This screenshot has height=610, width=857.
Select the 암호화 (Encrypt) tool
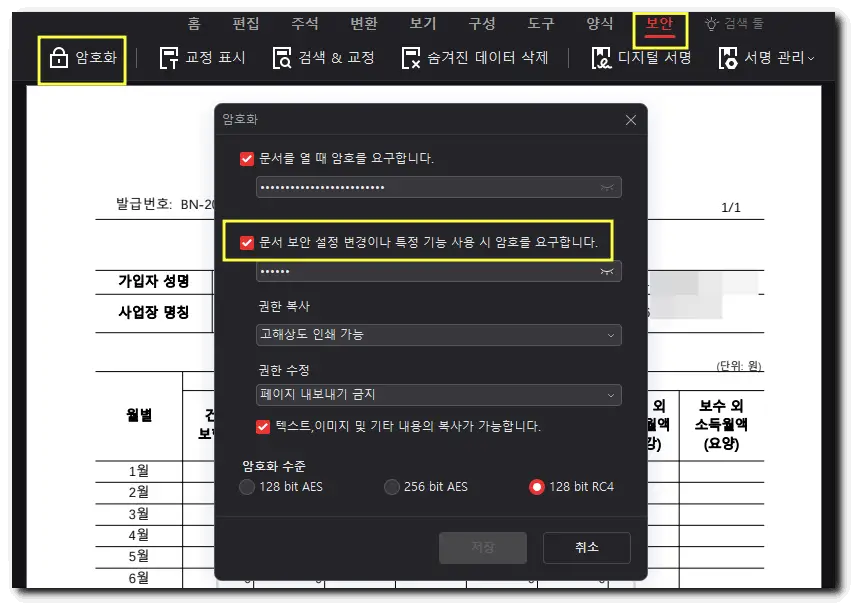[83, 60]
